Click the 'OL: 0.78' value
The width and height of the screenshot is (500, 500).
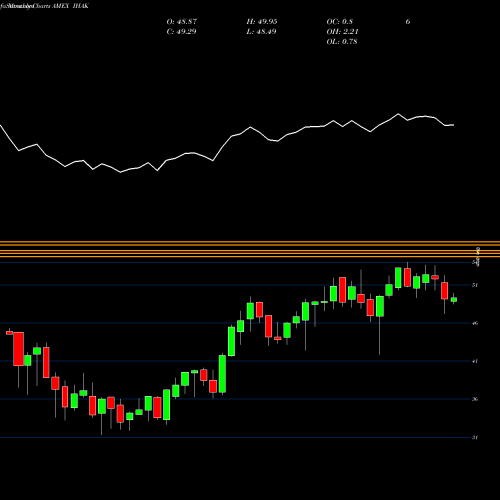pos(342,42)
